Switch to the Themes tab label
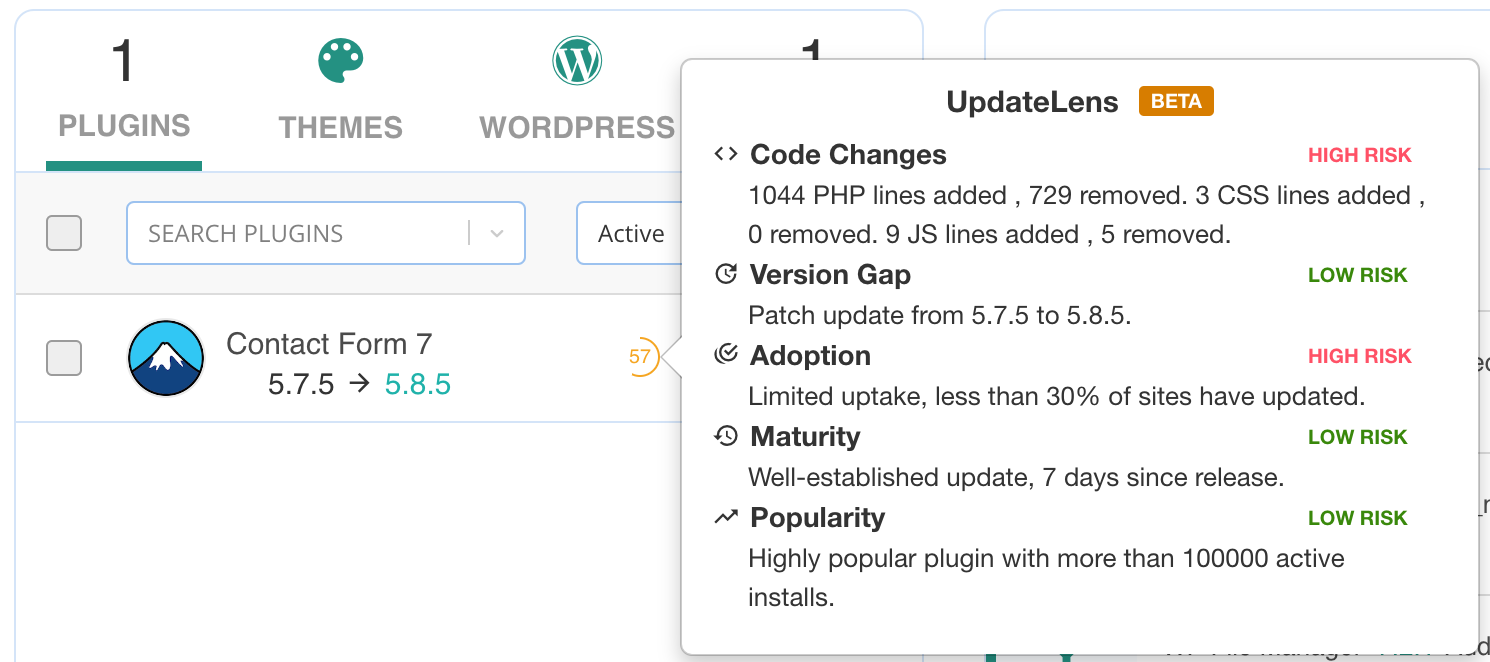The width and height of the screenshot is (1490, 662). [x=341, y=128]
